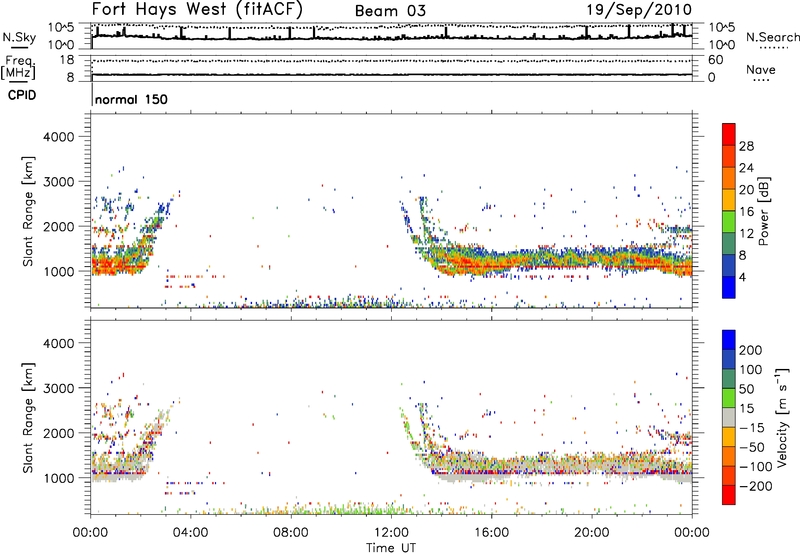The image size is (800, 554).
Task: Select the "normal 150" CPID entry
Action: point(131,99)
